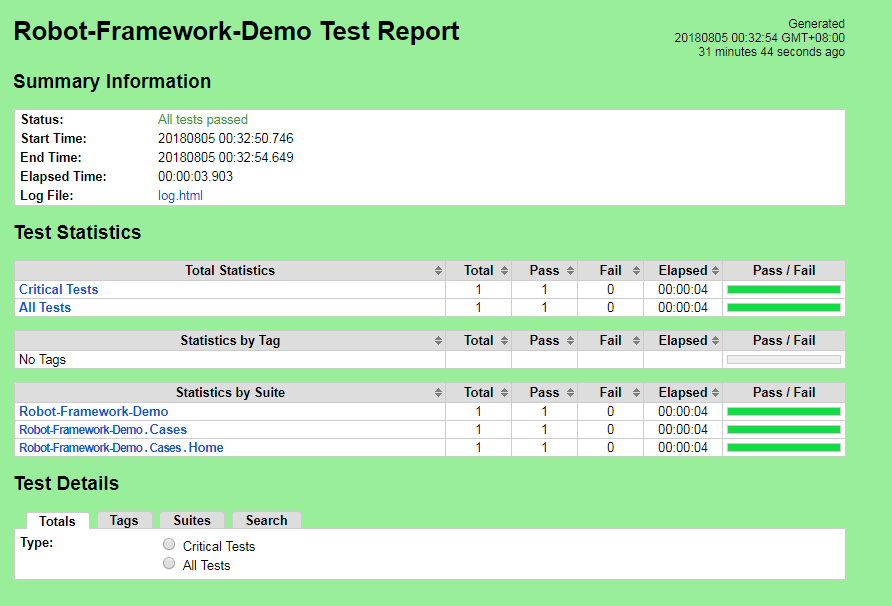Click the Robot-Framework-Demo.Cases suite link
892x606 pixels.
(103, 430)
